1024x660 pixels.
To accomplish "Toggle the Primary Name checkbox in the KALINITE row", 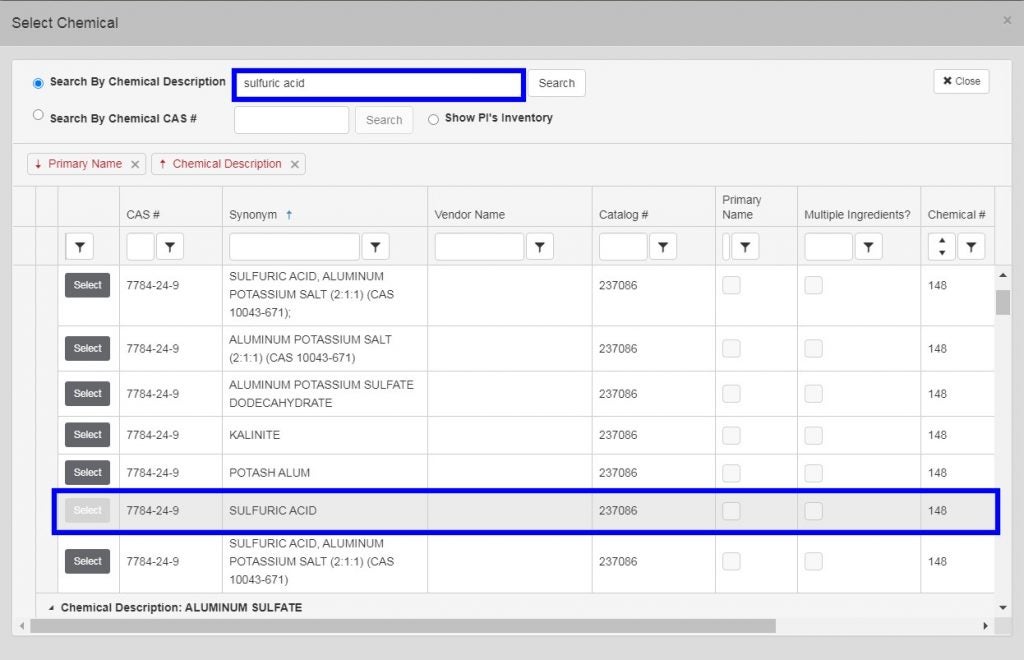I will click(x=731, y=435).
